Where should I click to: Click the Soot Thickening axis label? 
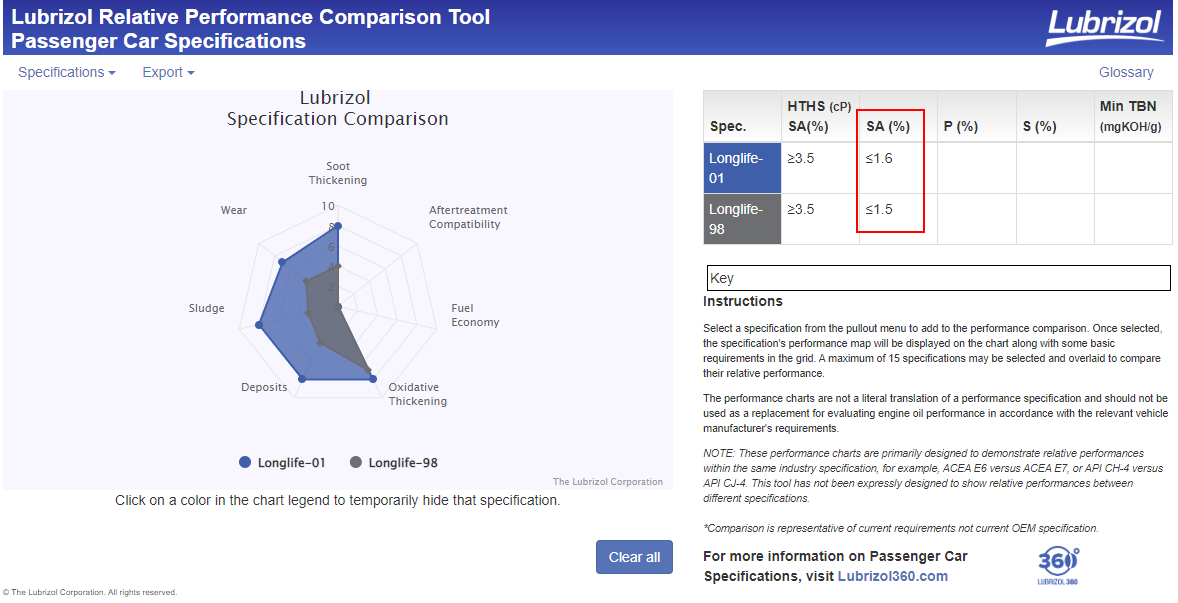[x=338, y=173]
